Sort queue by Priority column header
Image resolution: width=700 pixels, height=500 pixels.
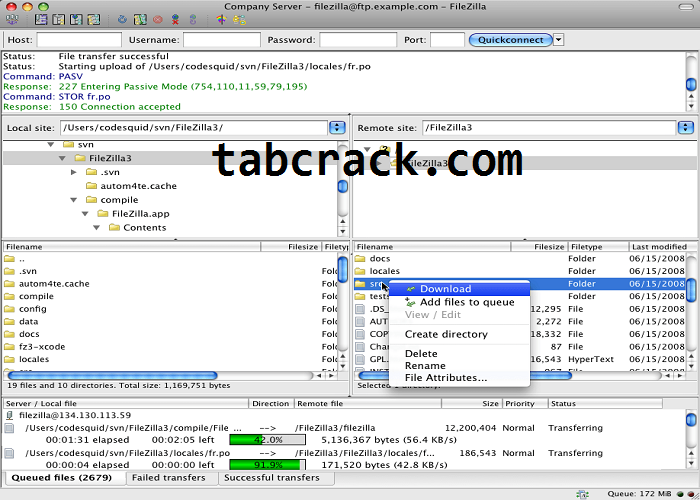pos(525,404)
